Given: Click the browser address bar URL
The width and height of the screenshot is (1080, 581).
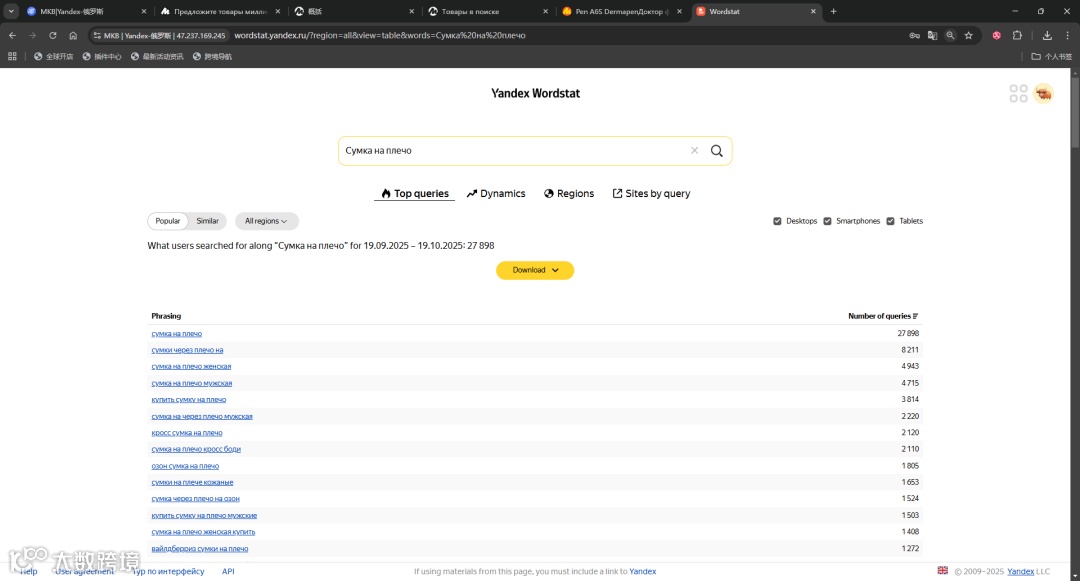Looking at the screenshot, I should pyautogui.click(x=380, y=35).
